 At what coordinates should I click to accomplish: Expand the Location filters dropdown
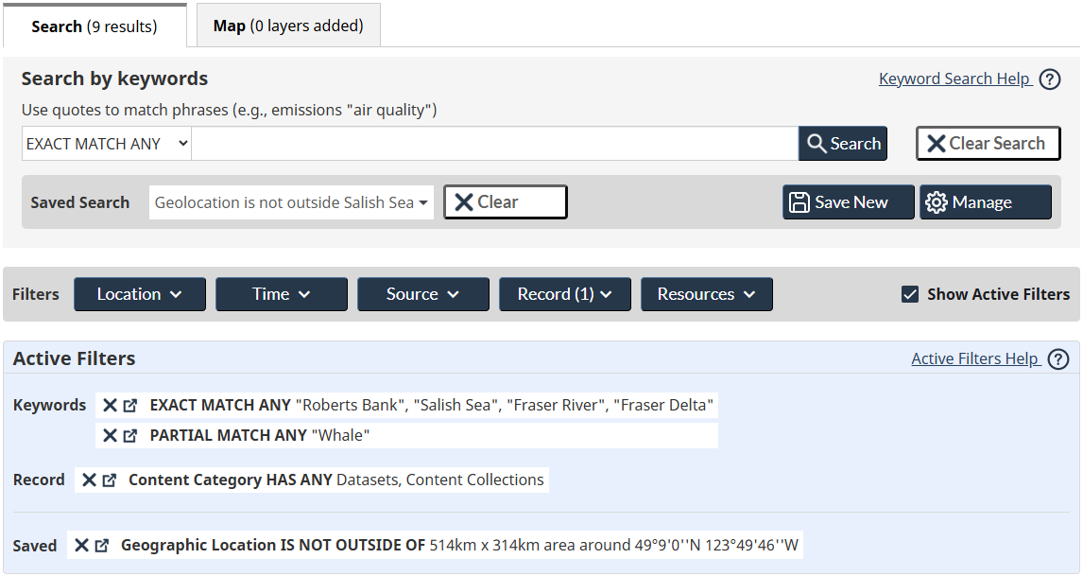[139, 294]
